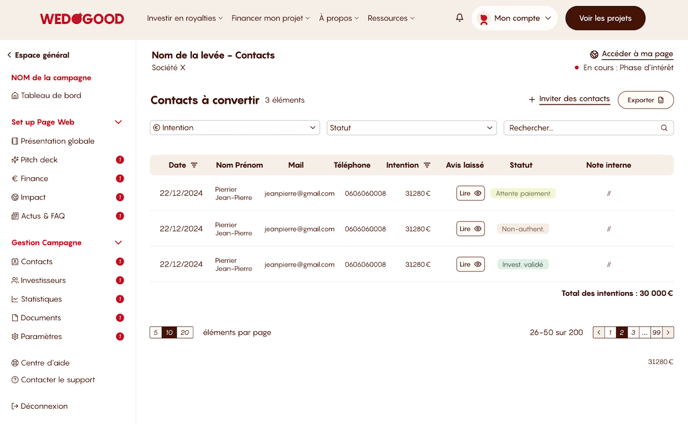This screenshot has width=688, height=441.
Task: Click the search magnifier icon
Action: [x=664, y=128]
